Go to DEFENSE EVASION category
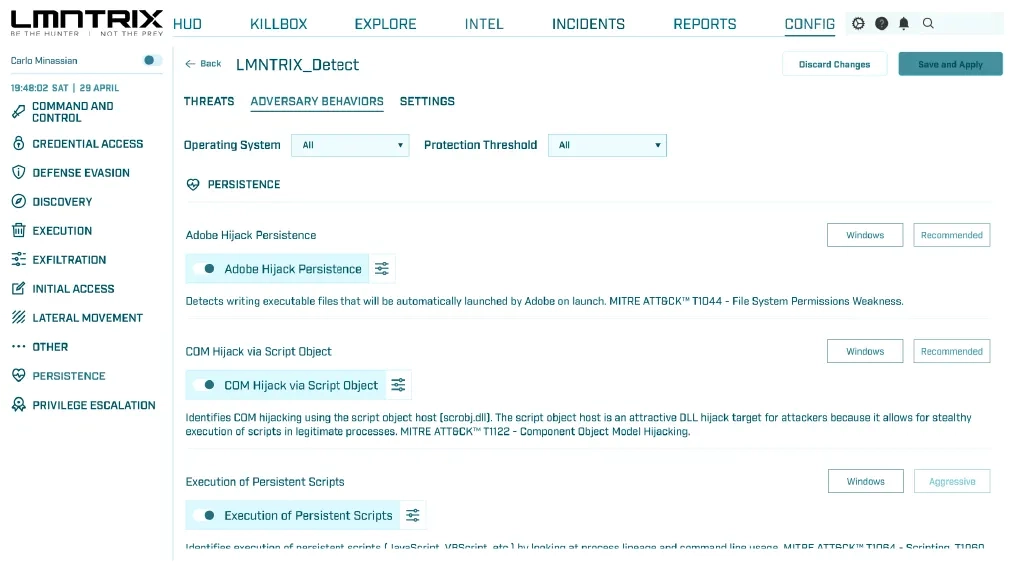 (x=81, y=172)
